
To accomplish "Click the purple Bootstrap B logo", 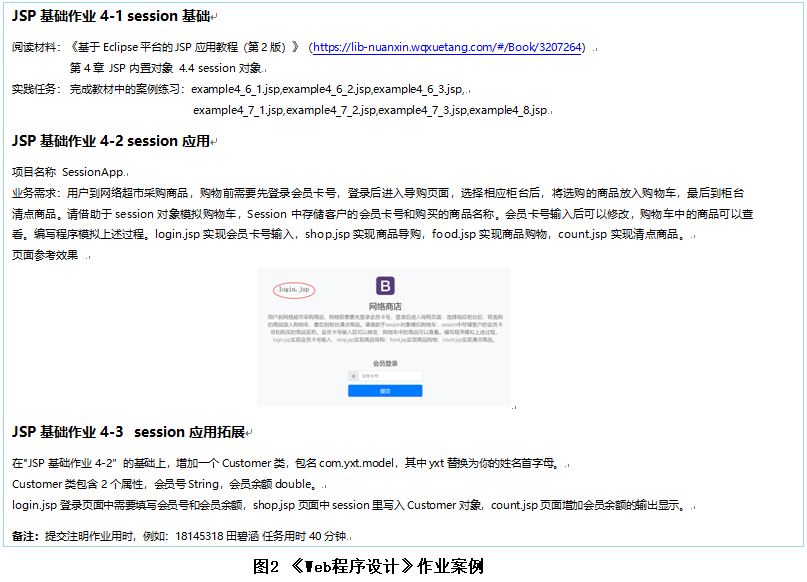I will (x=385, y=286).
